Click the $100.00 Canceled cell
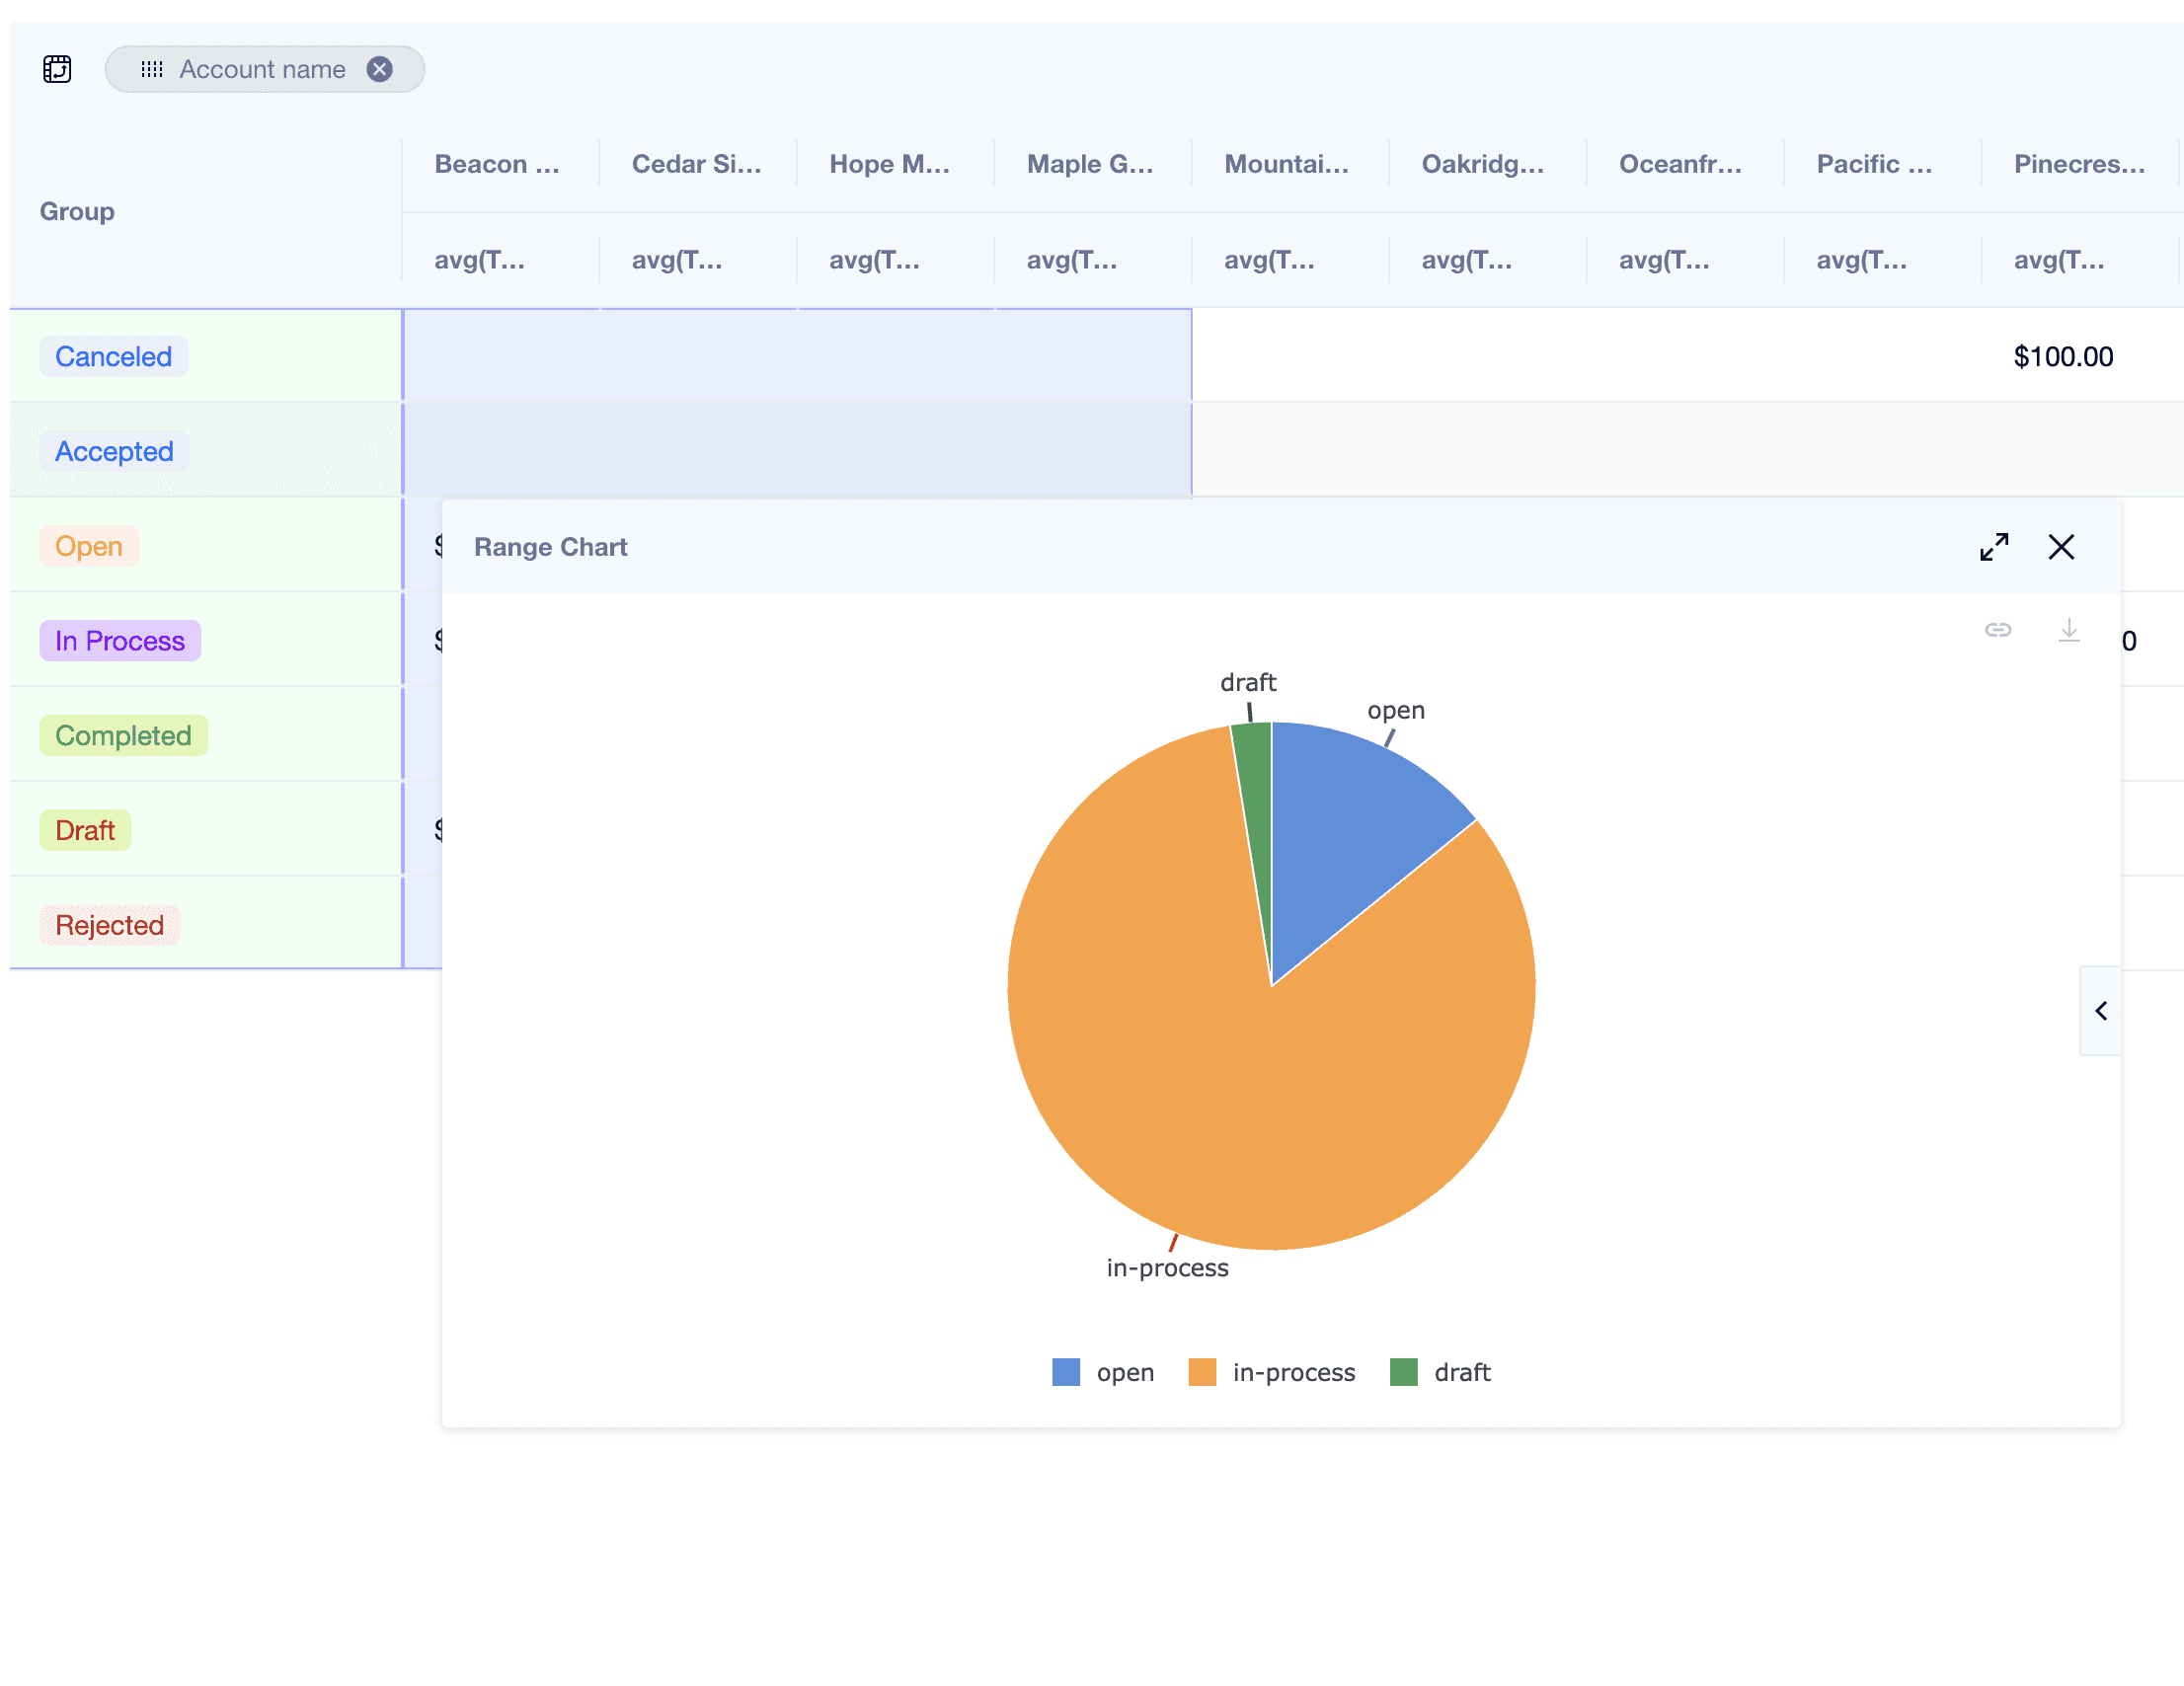 click(2062, 357)
